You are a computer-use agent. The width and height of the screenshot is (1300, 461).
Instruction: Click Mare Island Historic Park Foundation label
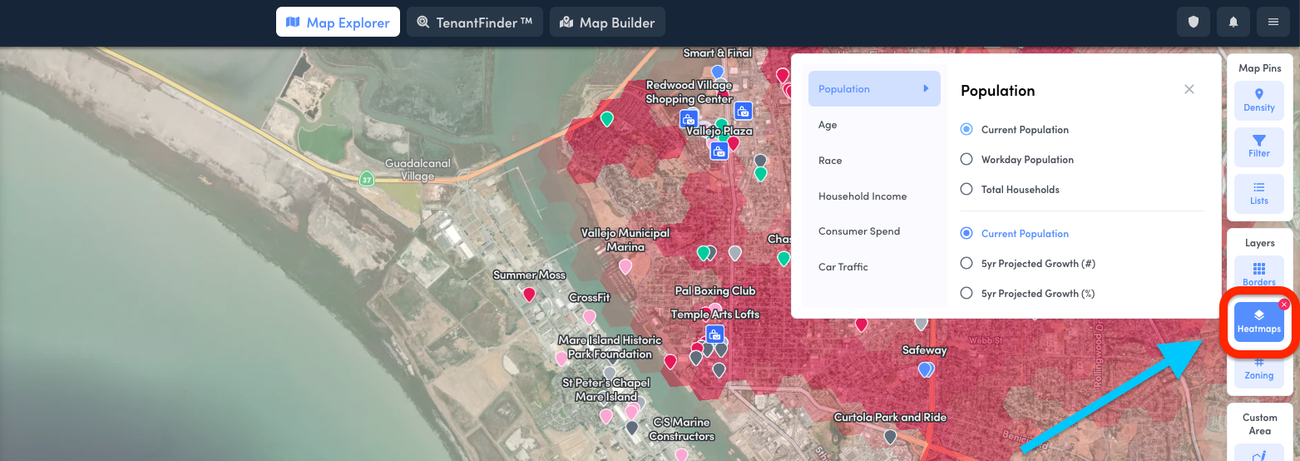[609, 347]
